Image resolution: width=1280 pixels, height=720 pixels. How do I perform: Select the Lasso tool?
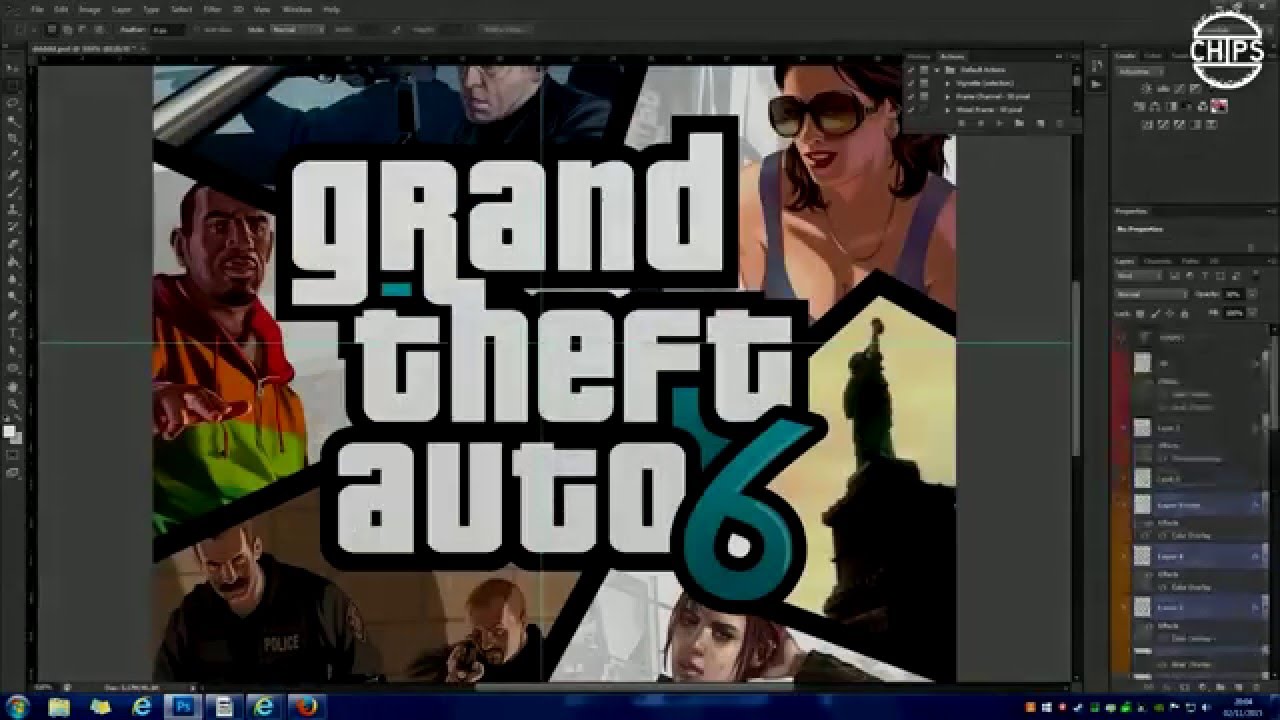(13, 102)
